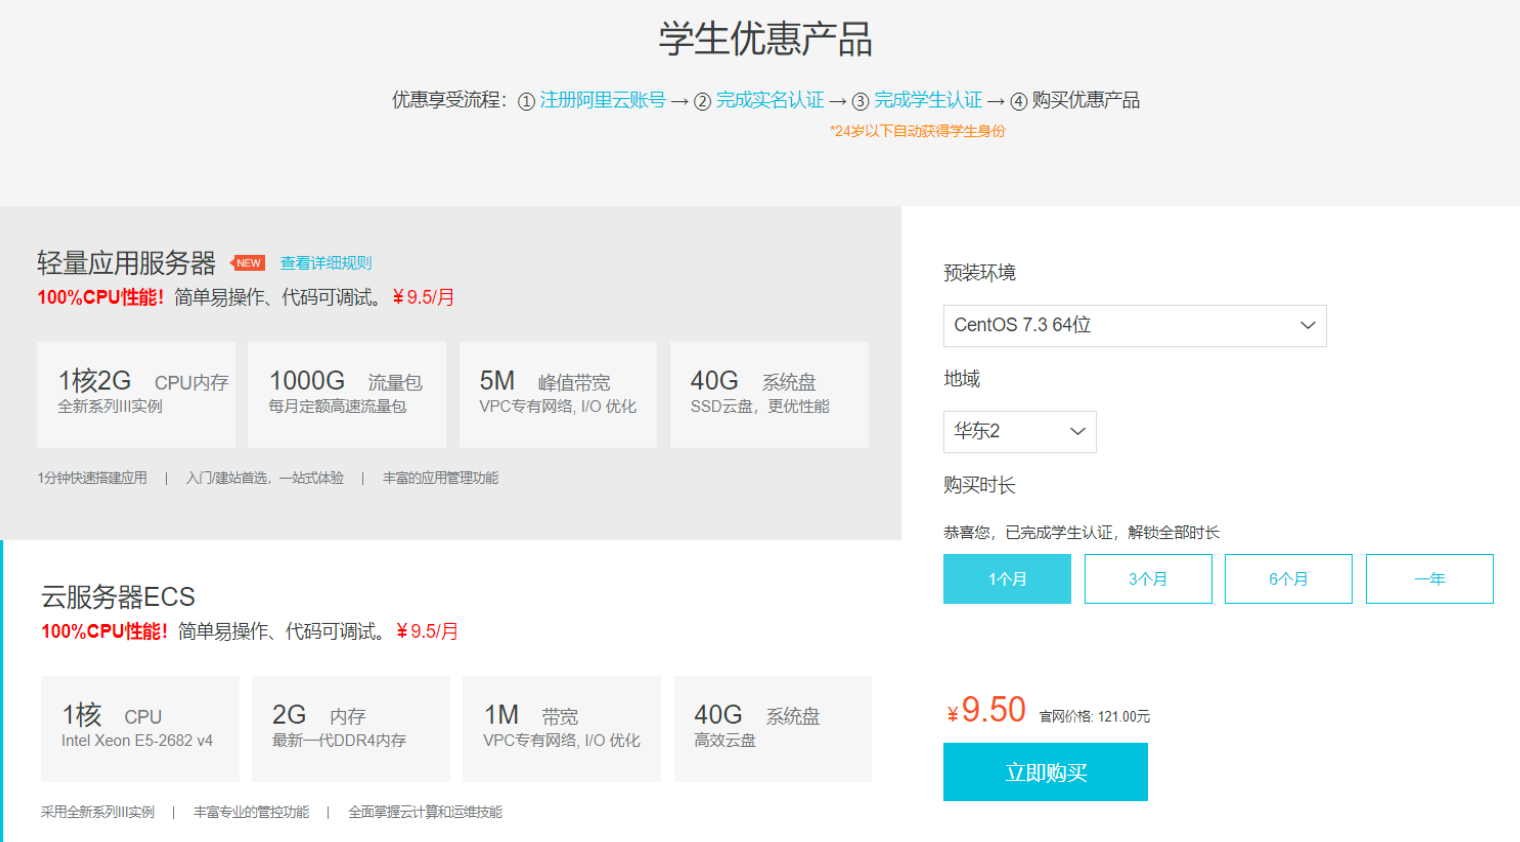The width and height of the screenshot is (1520, 842).
Task: Click the 学生优惠产品 page title
Action: click(765, 39)
